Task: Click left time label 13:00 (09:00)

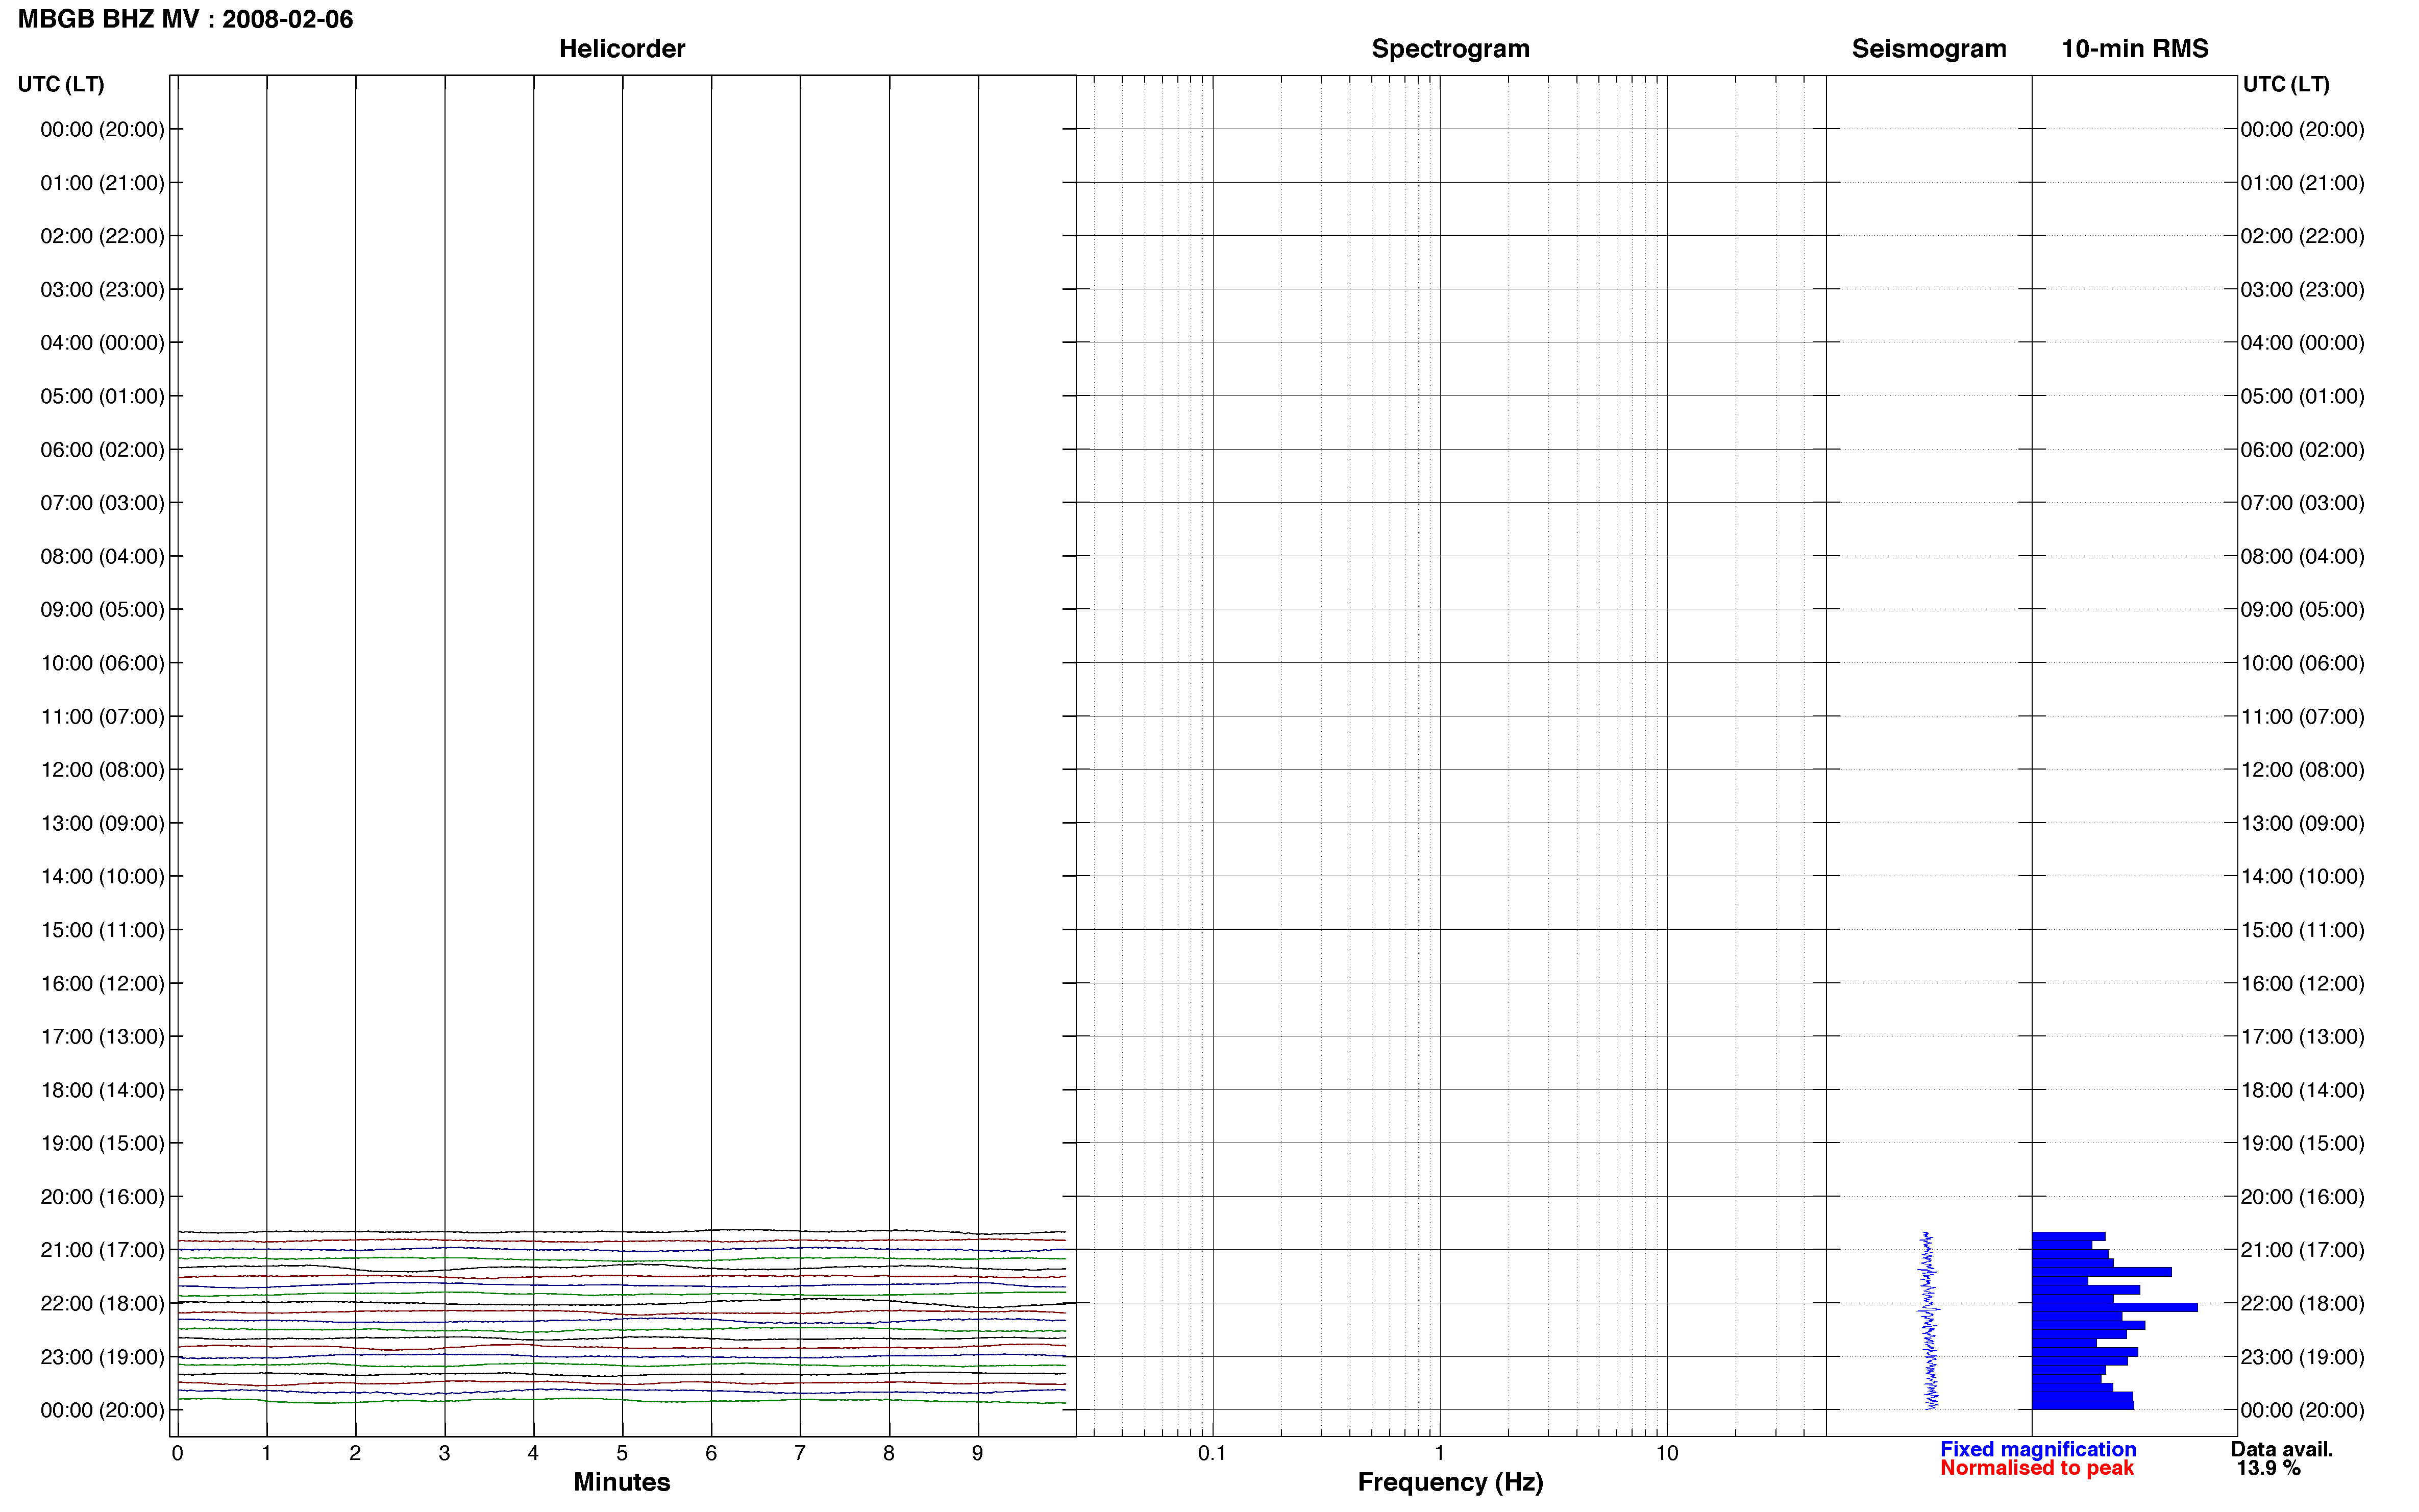Action: [102, 823]
